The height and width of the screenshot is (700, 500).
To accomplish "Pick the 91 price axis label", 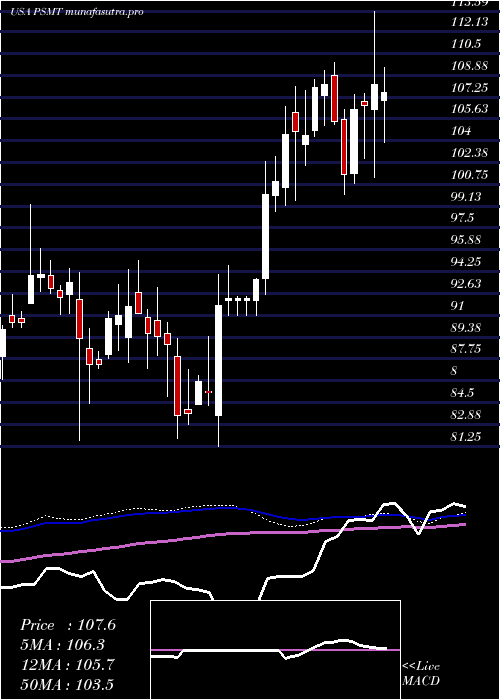I will click(x=458, y=305).
